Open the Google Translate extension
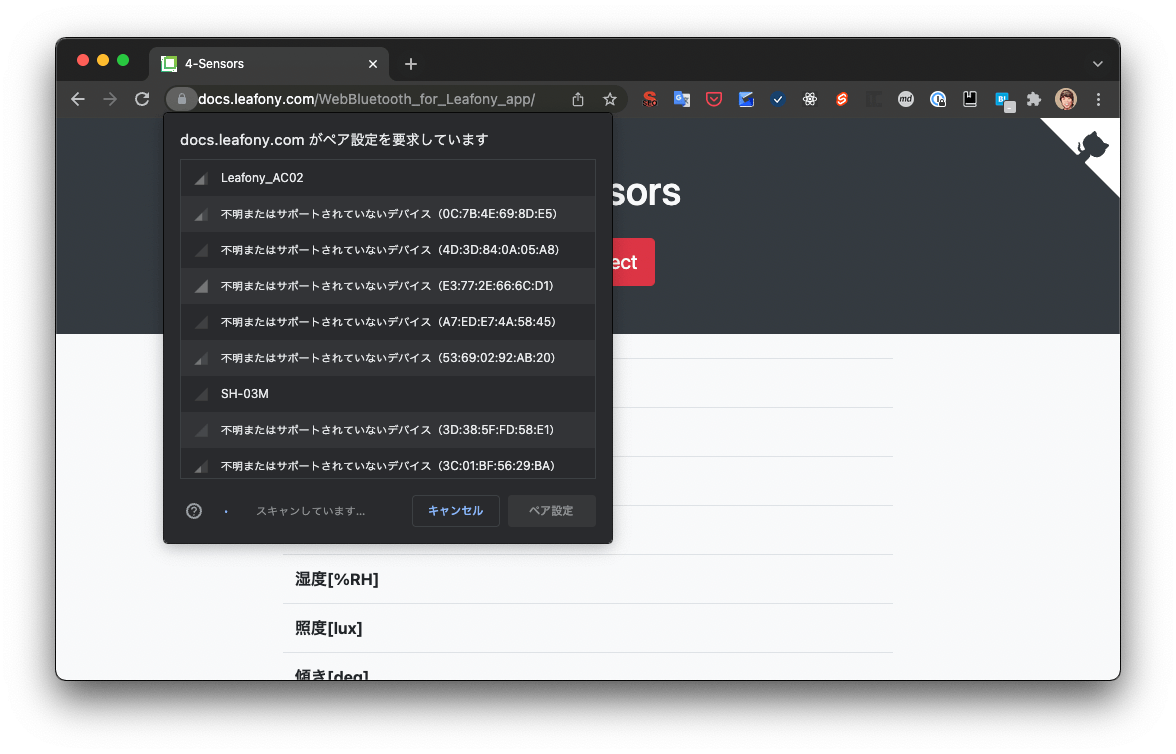This screenshot has width=1176, height=754. [x=682, y=99]
